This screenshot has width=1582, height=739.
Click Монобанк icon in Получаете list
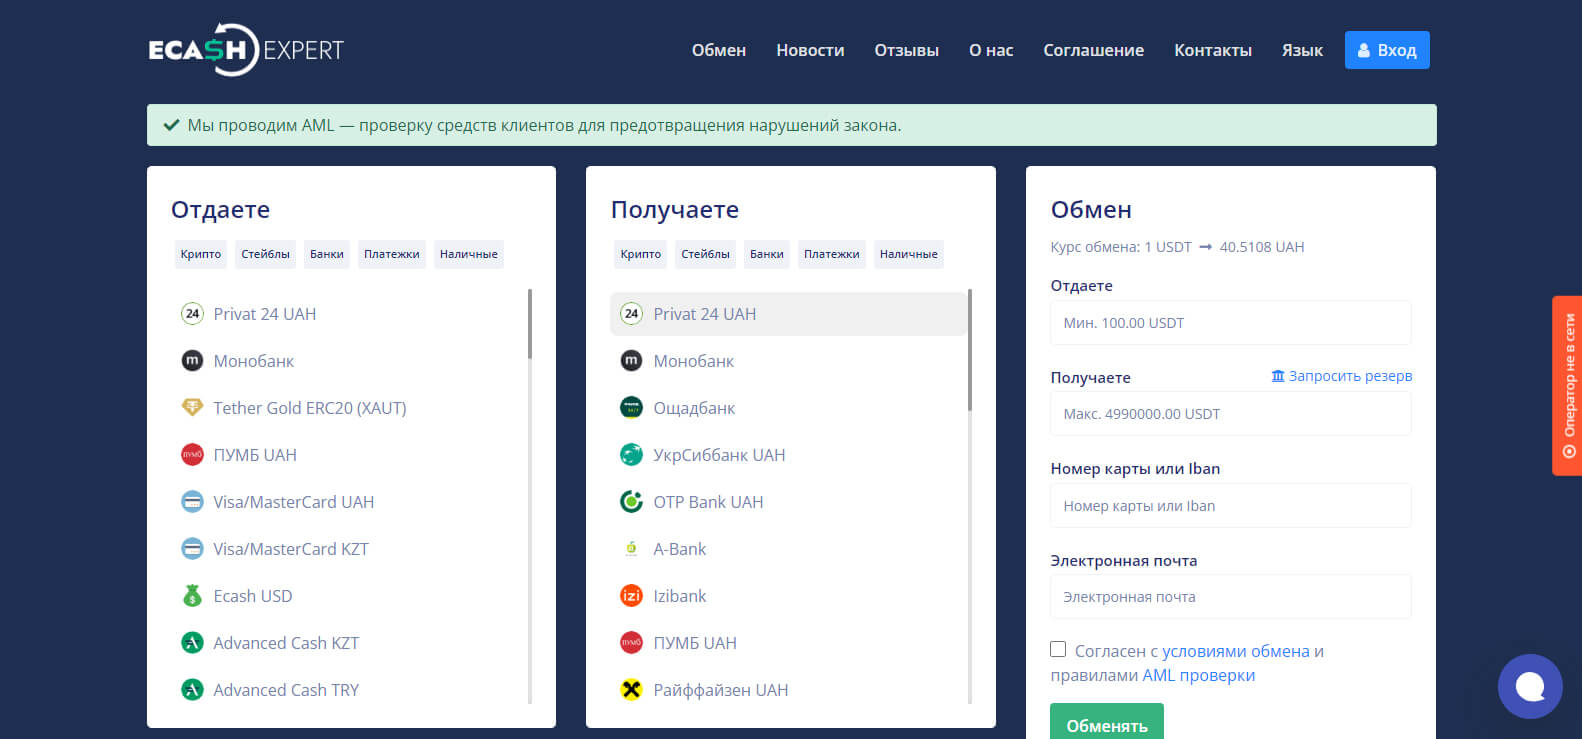[631, 361]
